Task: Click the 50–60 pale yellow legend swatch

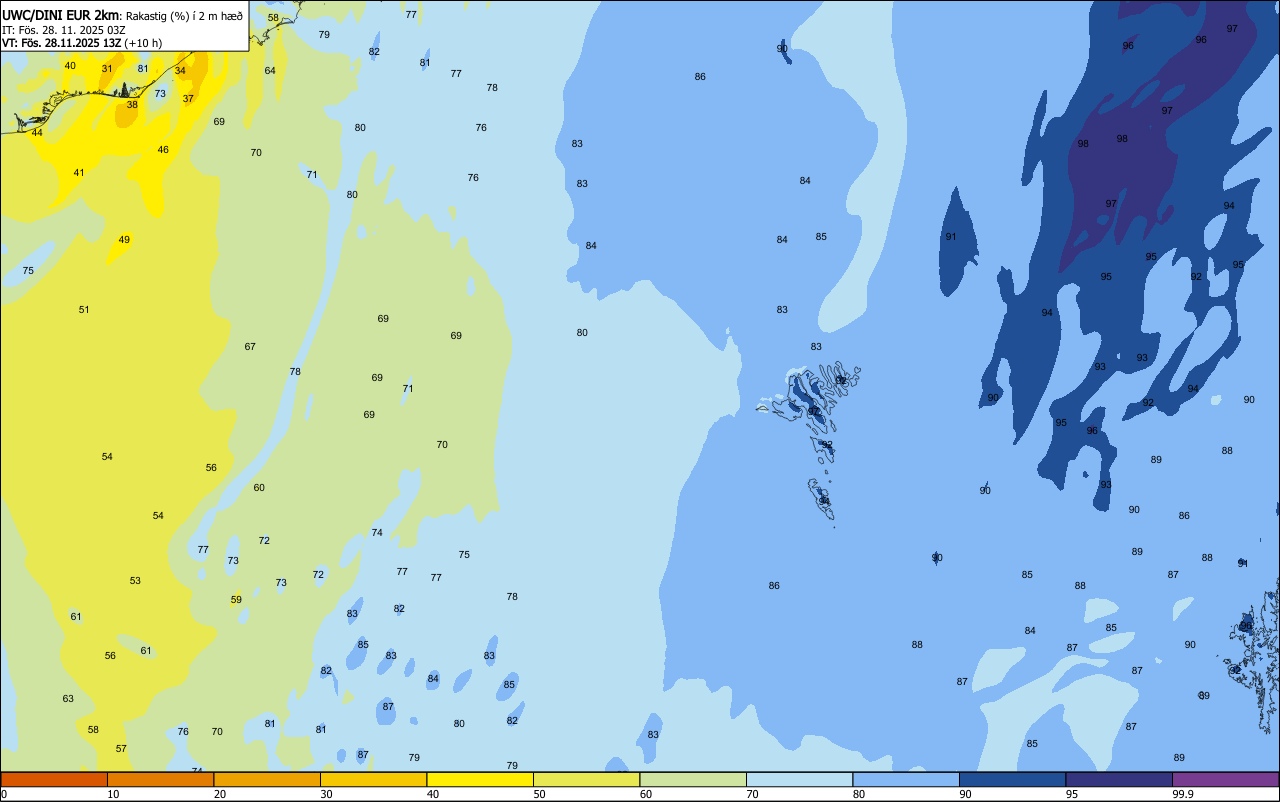Action: (586, 779)
